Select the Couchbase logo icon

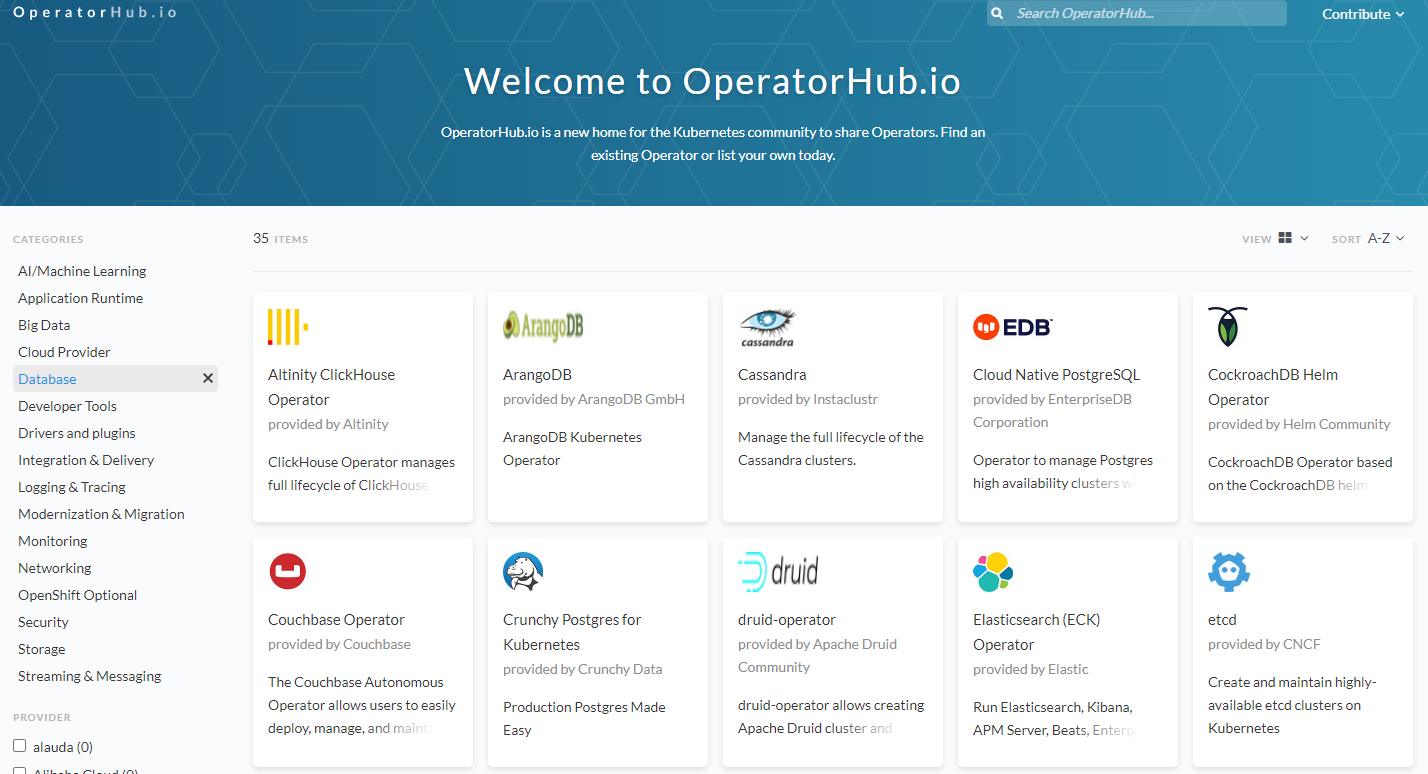click(287, 571)
